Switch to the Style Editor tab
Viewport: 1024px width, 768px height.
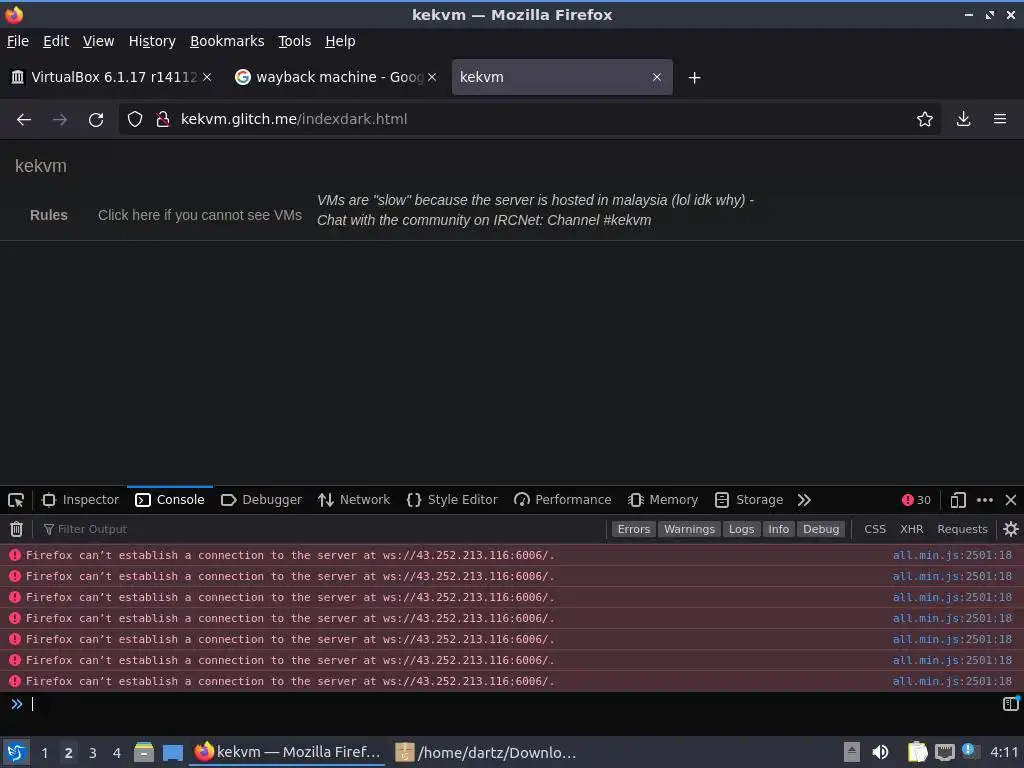pos(451,500)
